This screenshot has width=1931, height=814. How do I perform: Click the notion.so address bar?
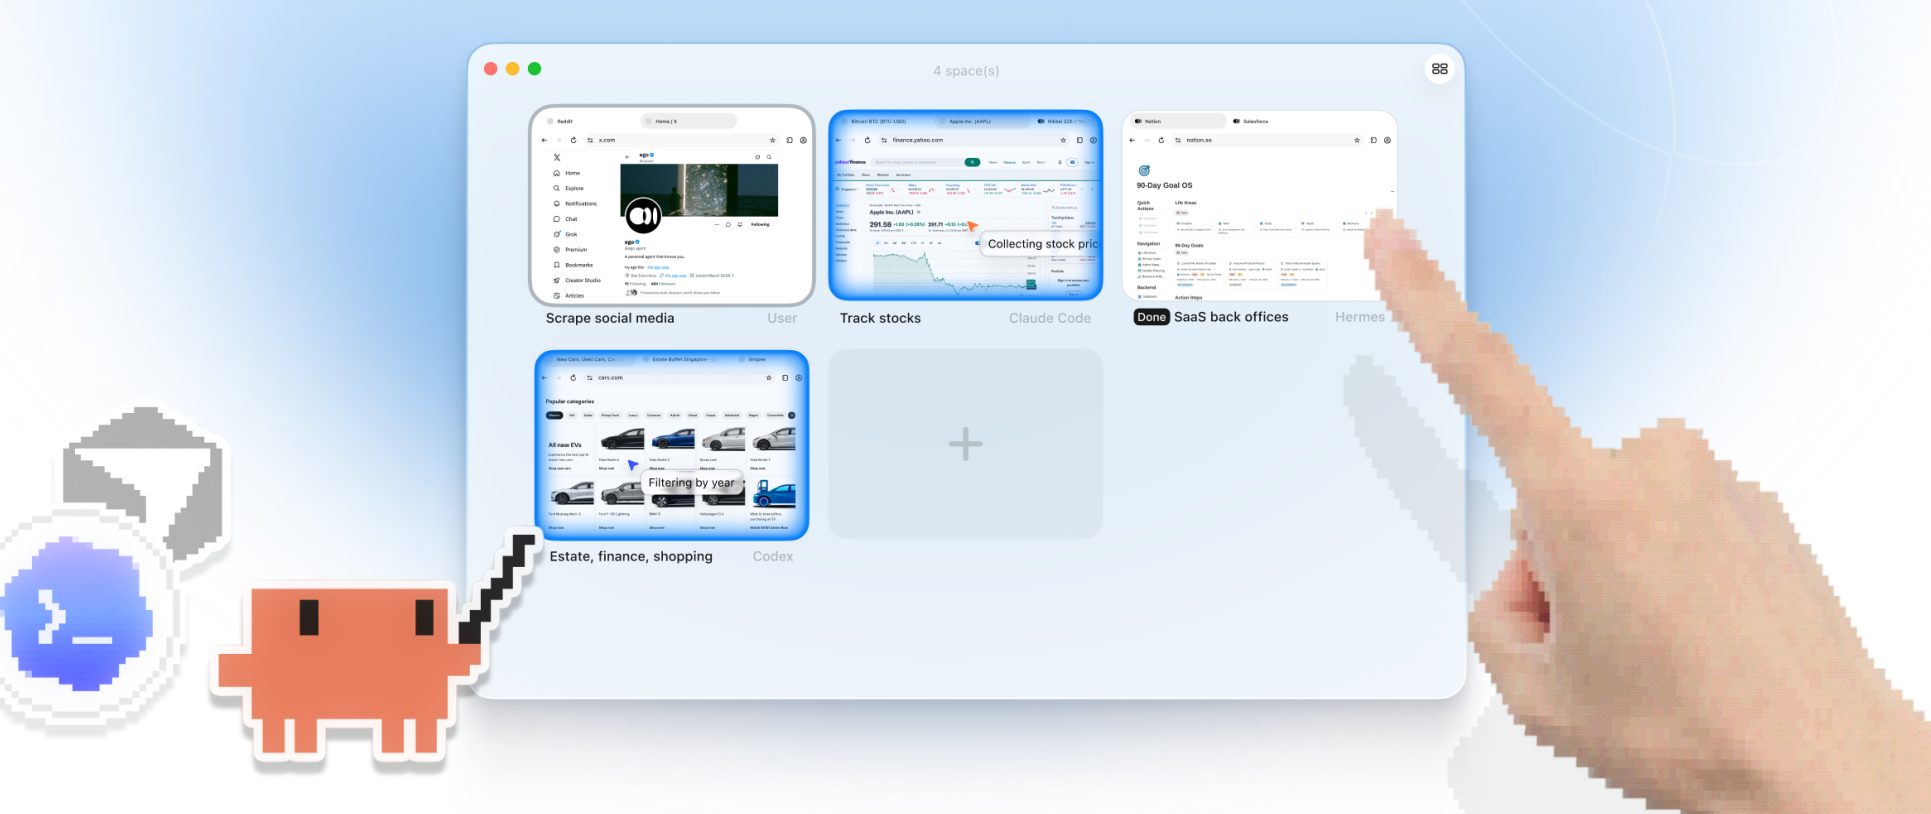coord(1268,140)
